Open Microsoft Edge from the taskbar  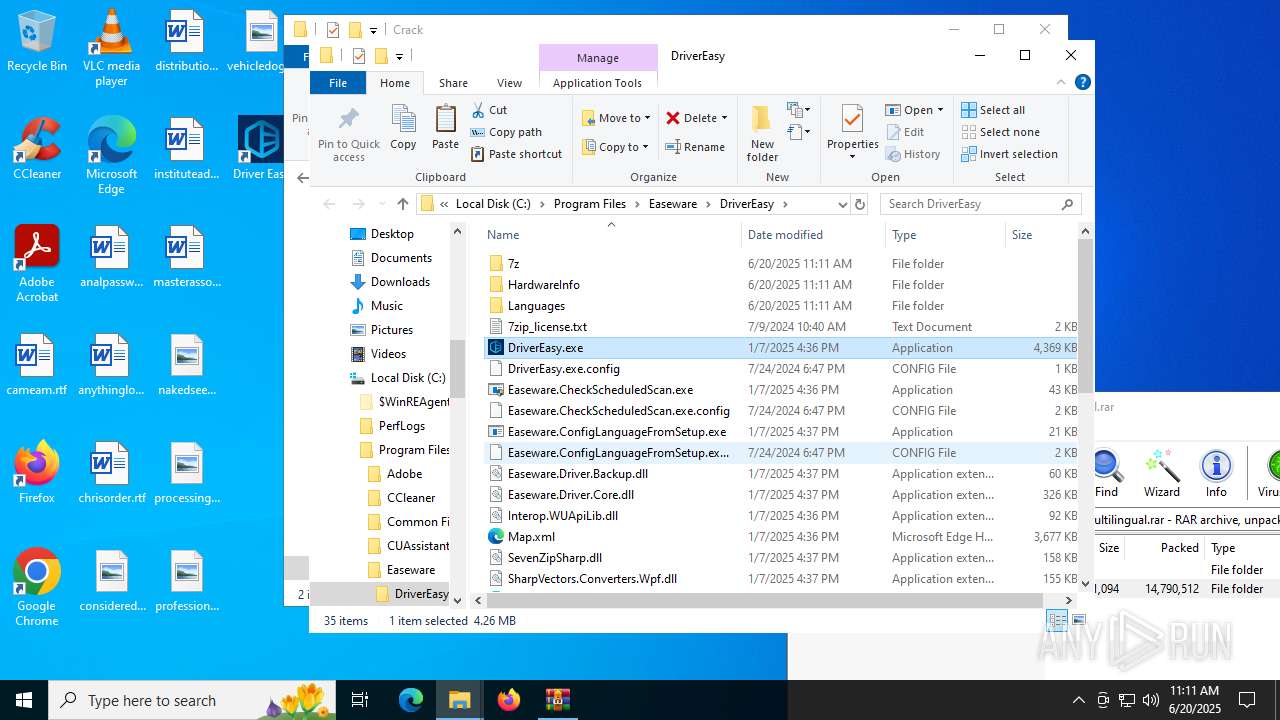411,700
